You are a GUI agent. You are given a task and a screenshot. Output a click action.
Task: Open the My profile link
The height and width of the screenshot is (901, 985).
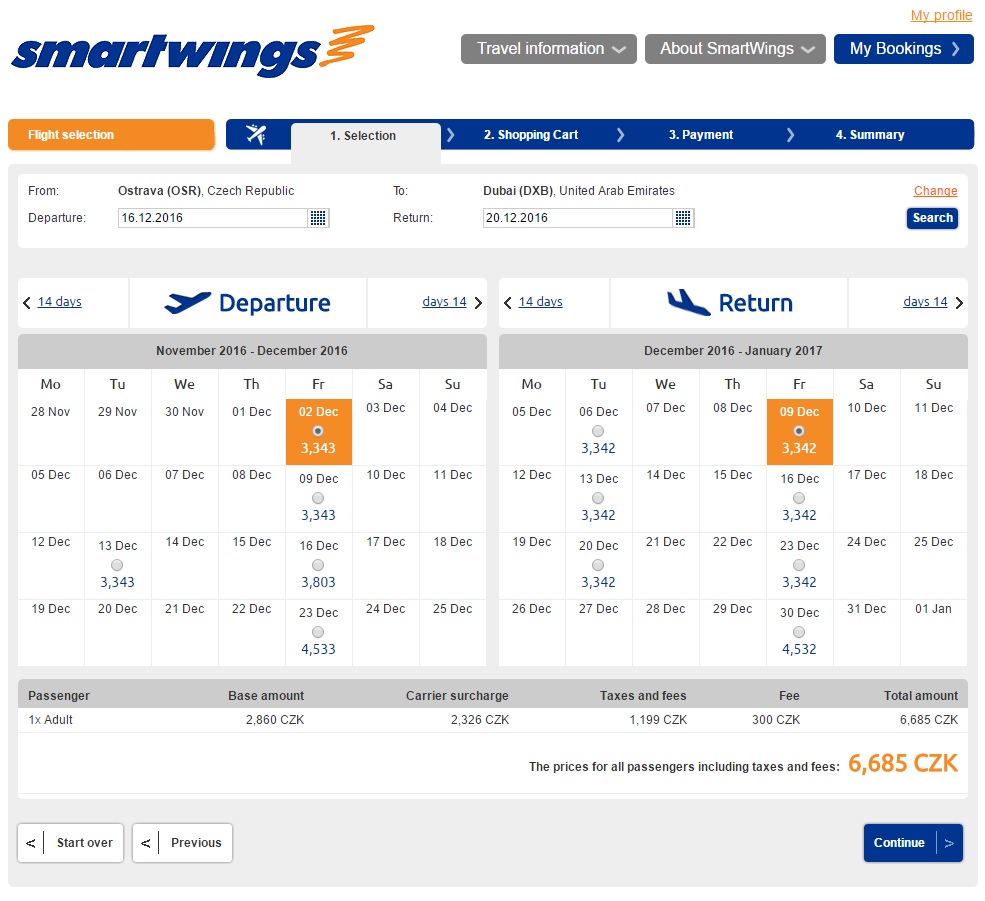[x=941, y=15]
